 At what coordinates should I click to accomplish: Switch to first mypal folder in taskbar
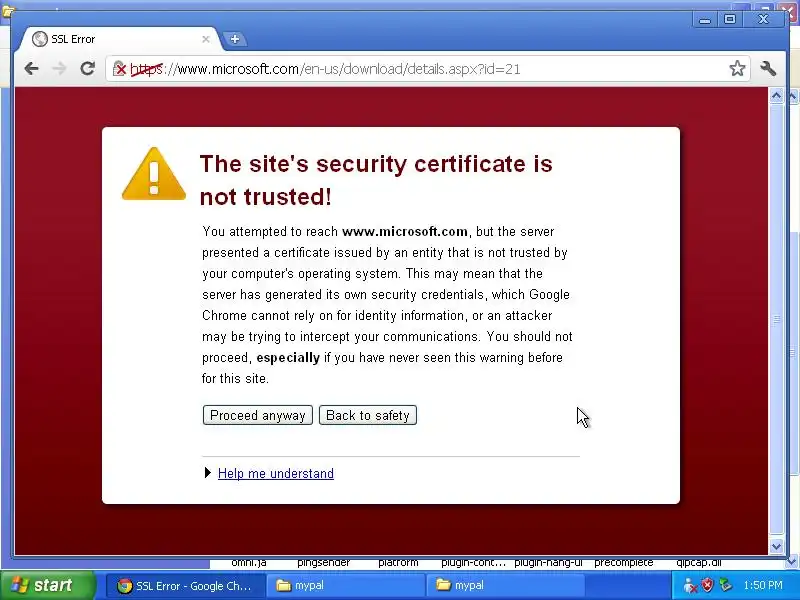coord(346,586)
